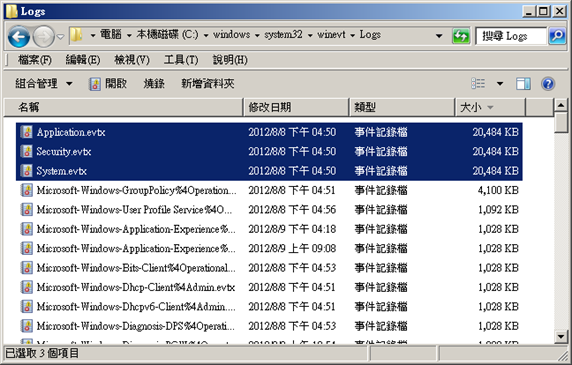Click the change view icon

pyautogui.click(x=478, y=84)
